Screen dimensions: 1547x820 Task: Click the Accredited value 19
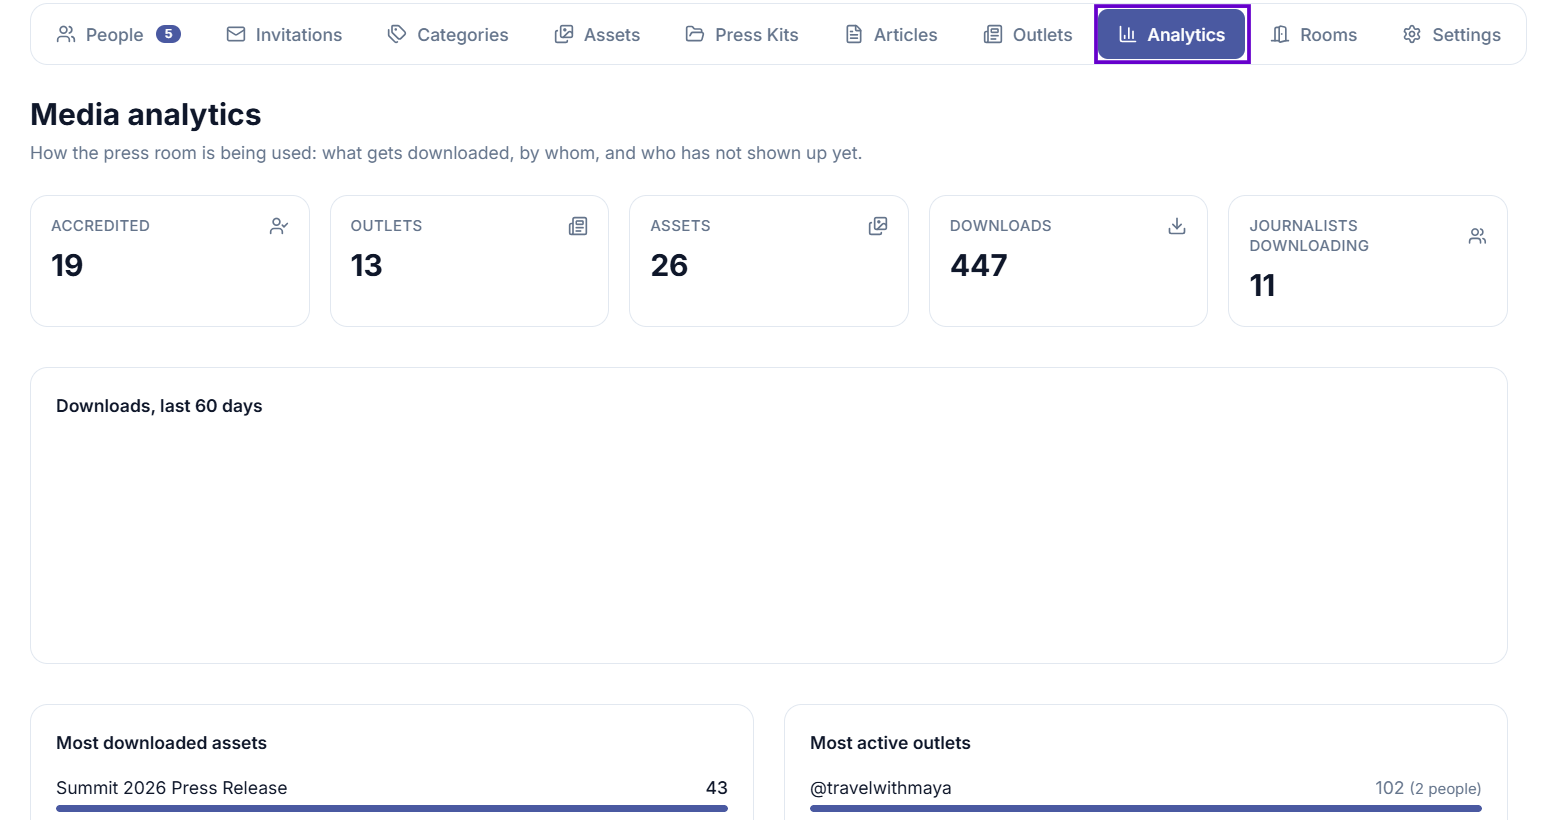point(67,265)
